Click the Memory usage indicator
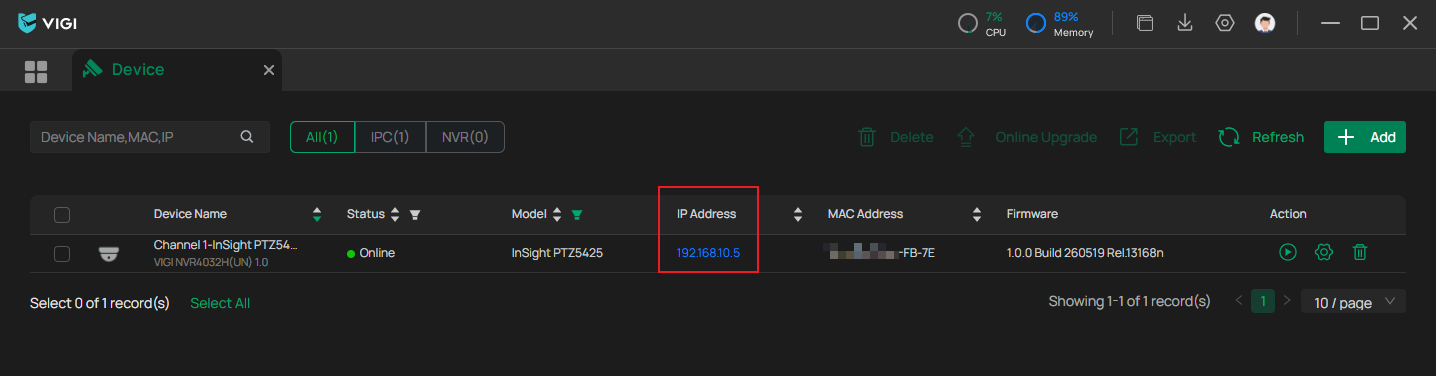Screen dimensions: 1436x376 tap(1060, 24)
